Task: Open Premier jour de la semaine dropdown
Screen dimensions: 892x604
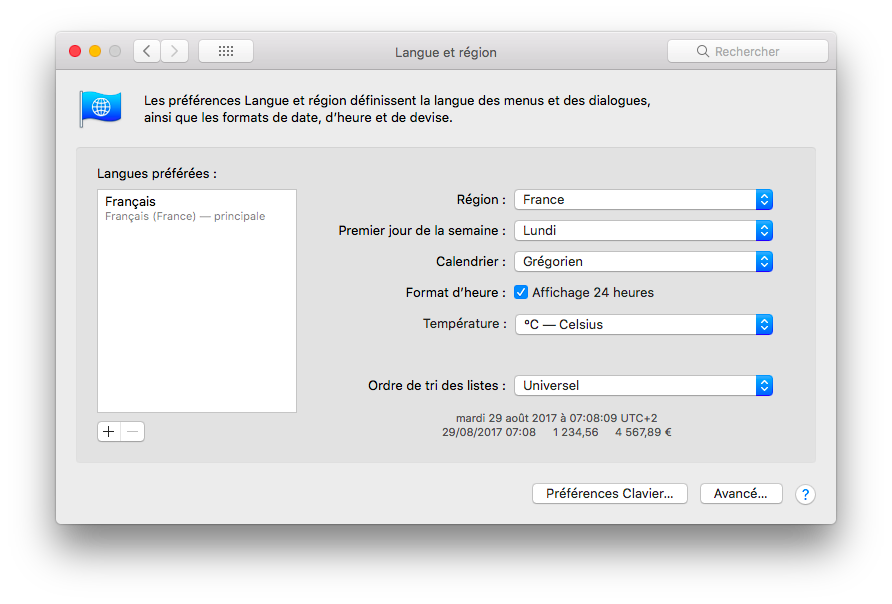Action: click(643, 230)
